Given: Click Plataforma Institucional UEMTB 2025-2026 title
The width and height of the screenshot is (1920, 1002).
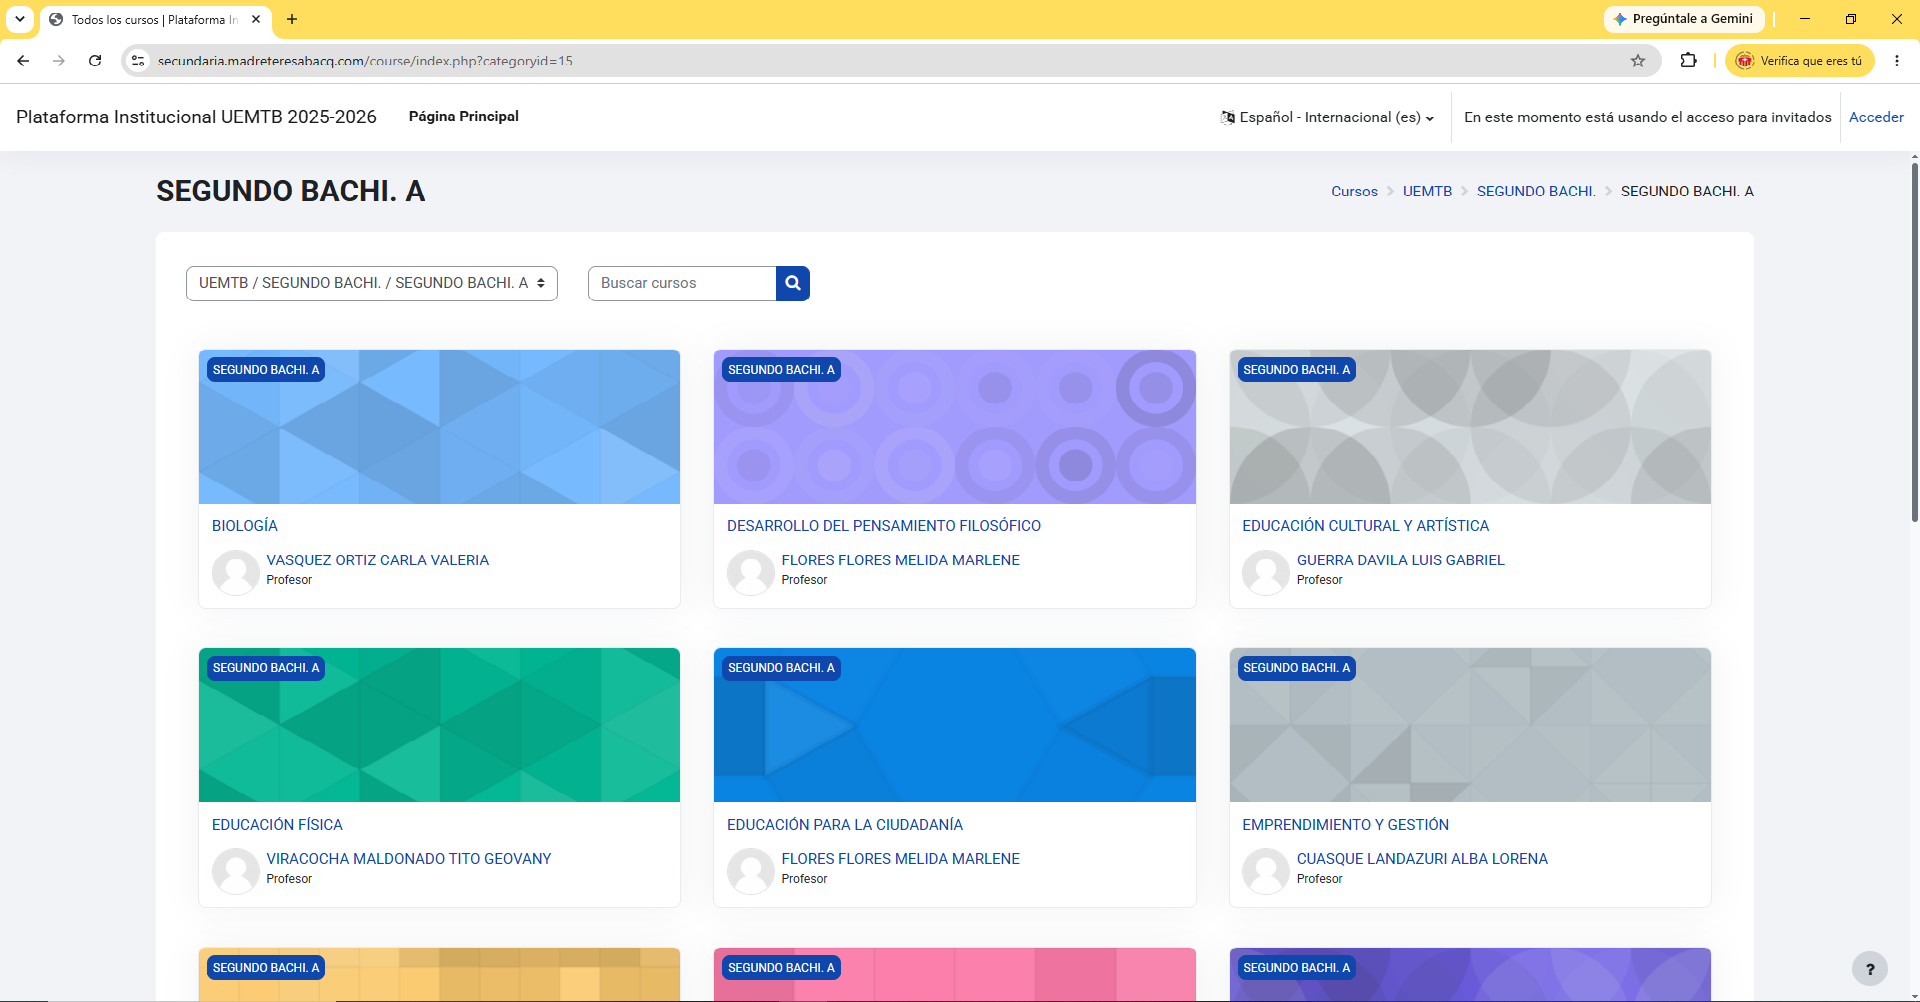Looking at the screenshot, I should 196,117.
